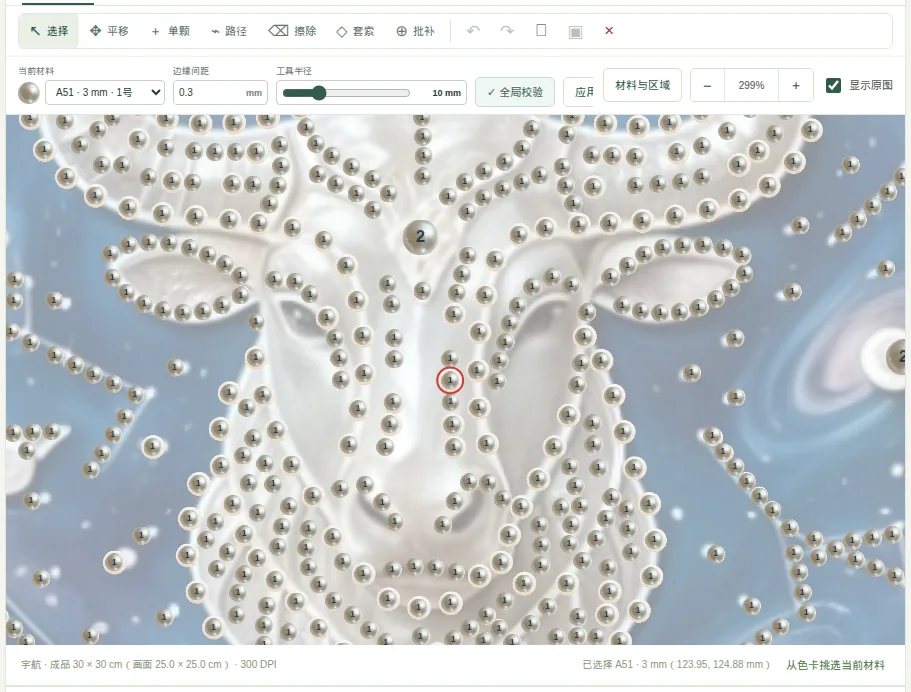Click the redo arrow icon

tap(507, 30)
